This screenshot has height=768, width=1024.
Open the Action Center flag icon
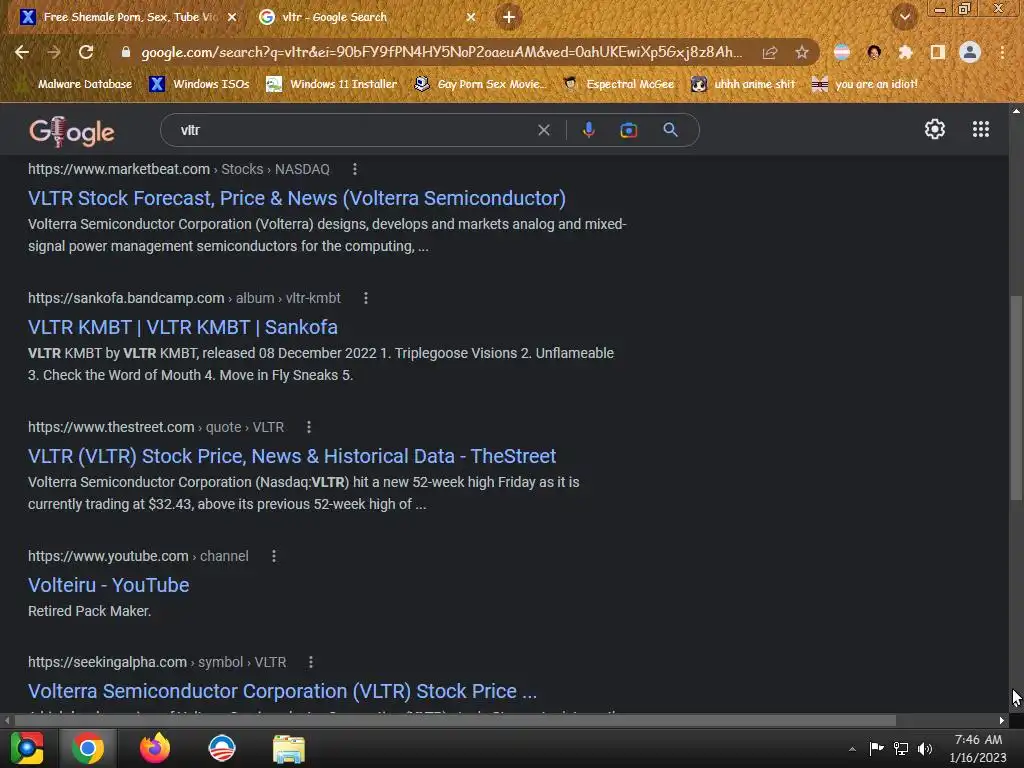pyautogui.click(x=876, y=748)
